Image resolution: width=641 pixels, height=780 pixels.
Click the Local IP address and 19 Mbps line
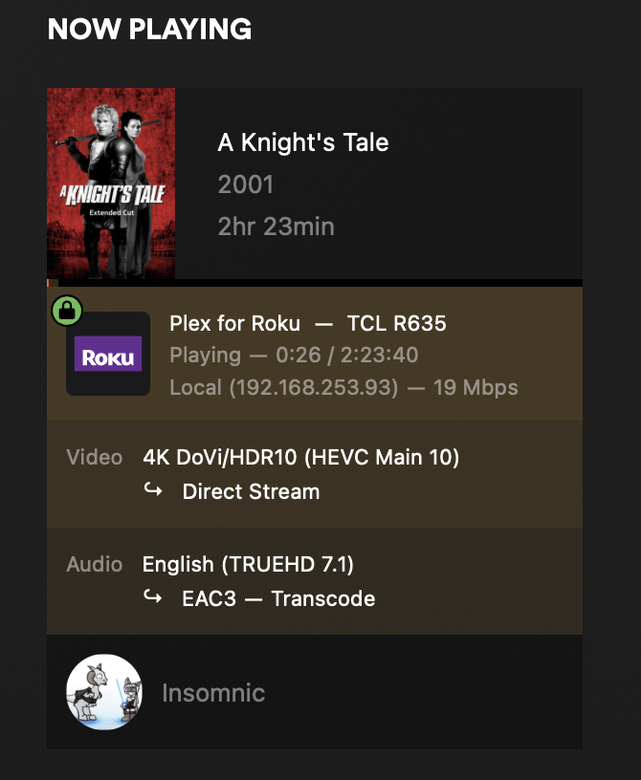point(344,387)
